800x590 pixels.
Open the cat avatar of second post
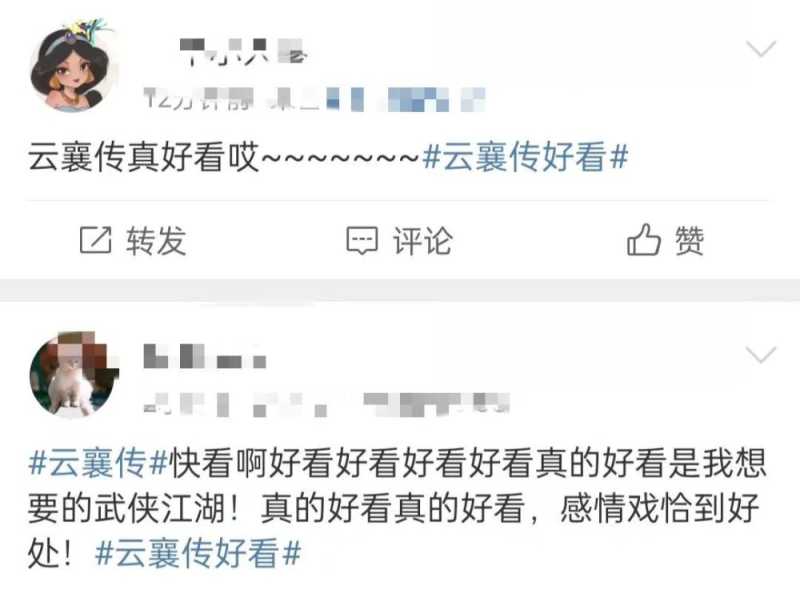click(74, 374)
